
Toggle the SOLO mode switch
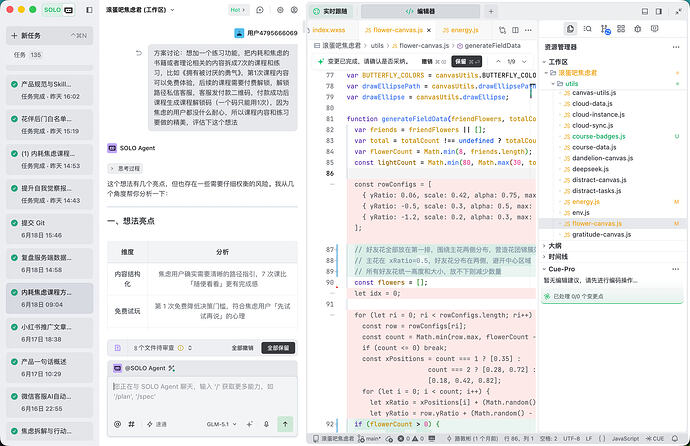coord(59,10)
